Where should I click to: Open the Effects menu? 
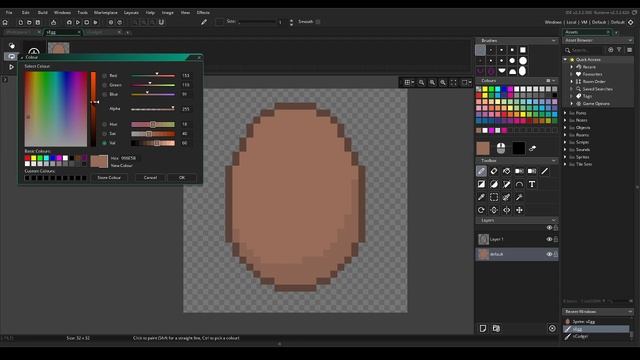point(203,13)
